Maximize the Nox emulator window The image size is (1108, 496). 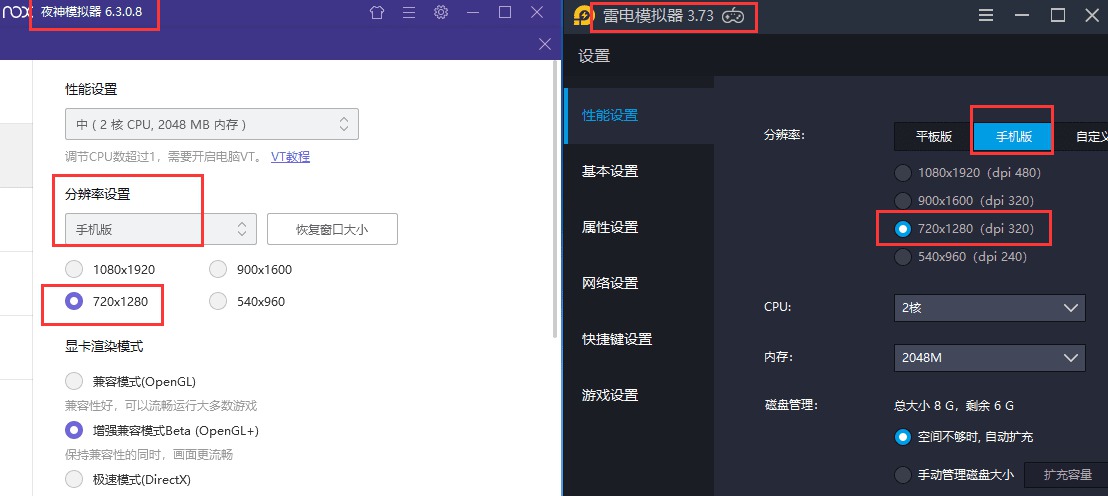505,12
